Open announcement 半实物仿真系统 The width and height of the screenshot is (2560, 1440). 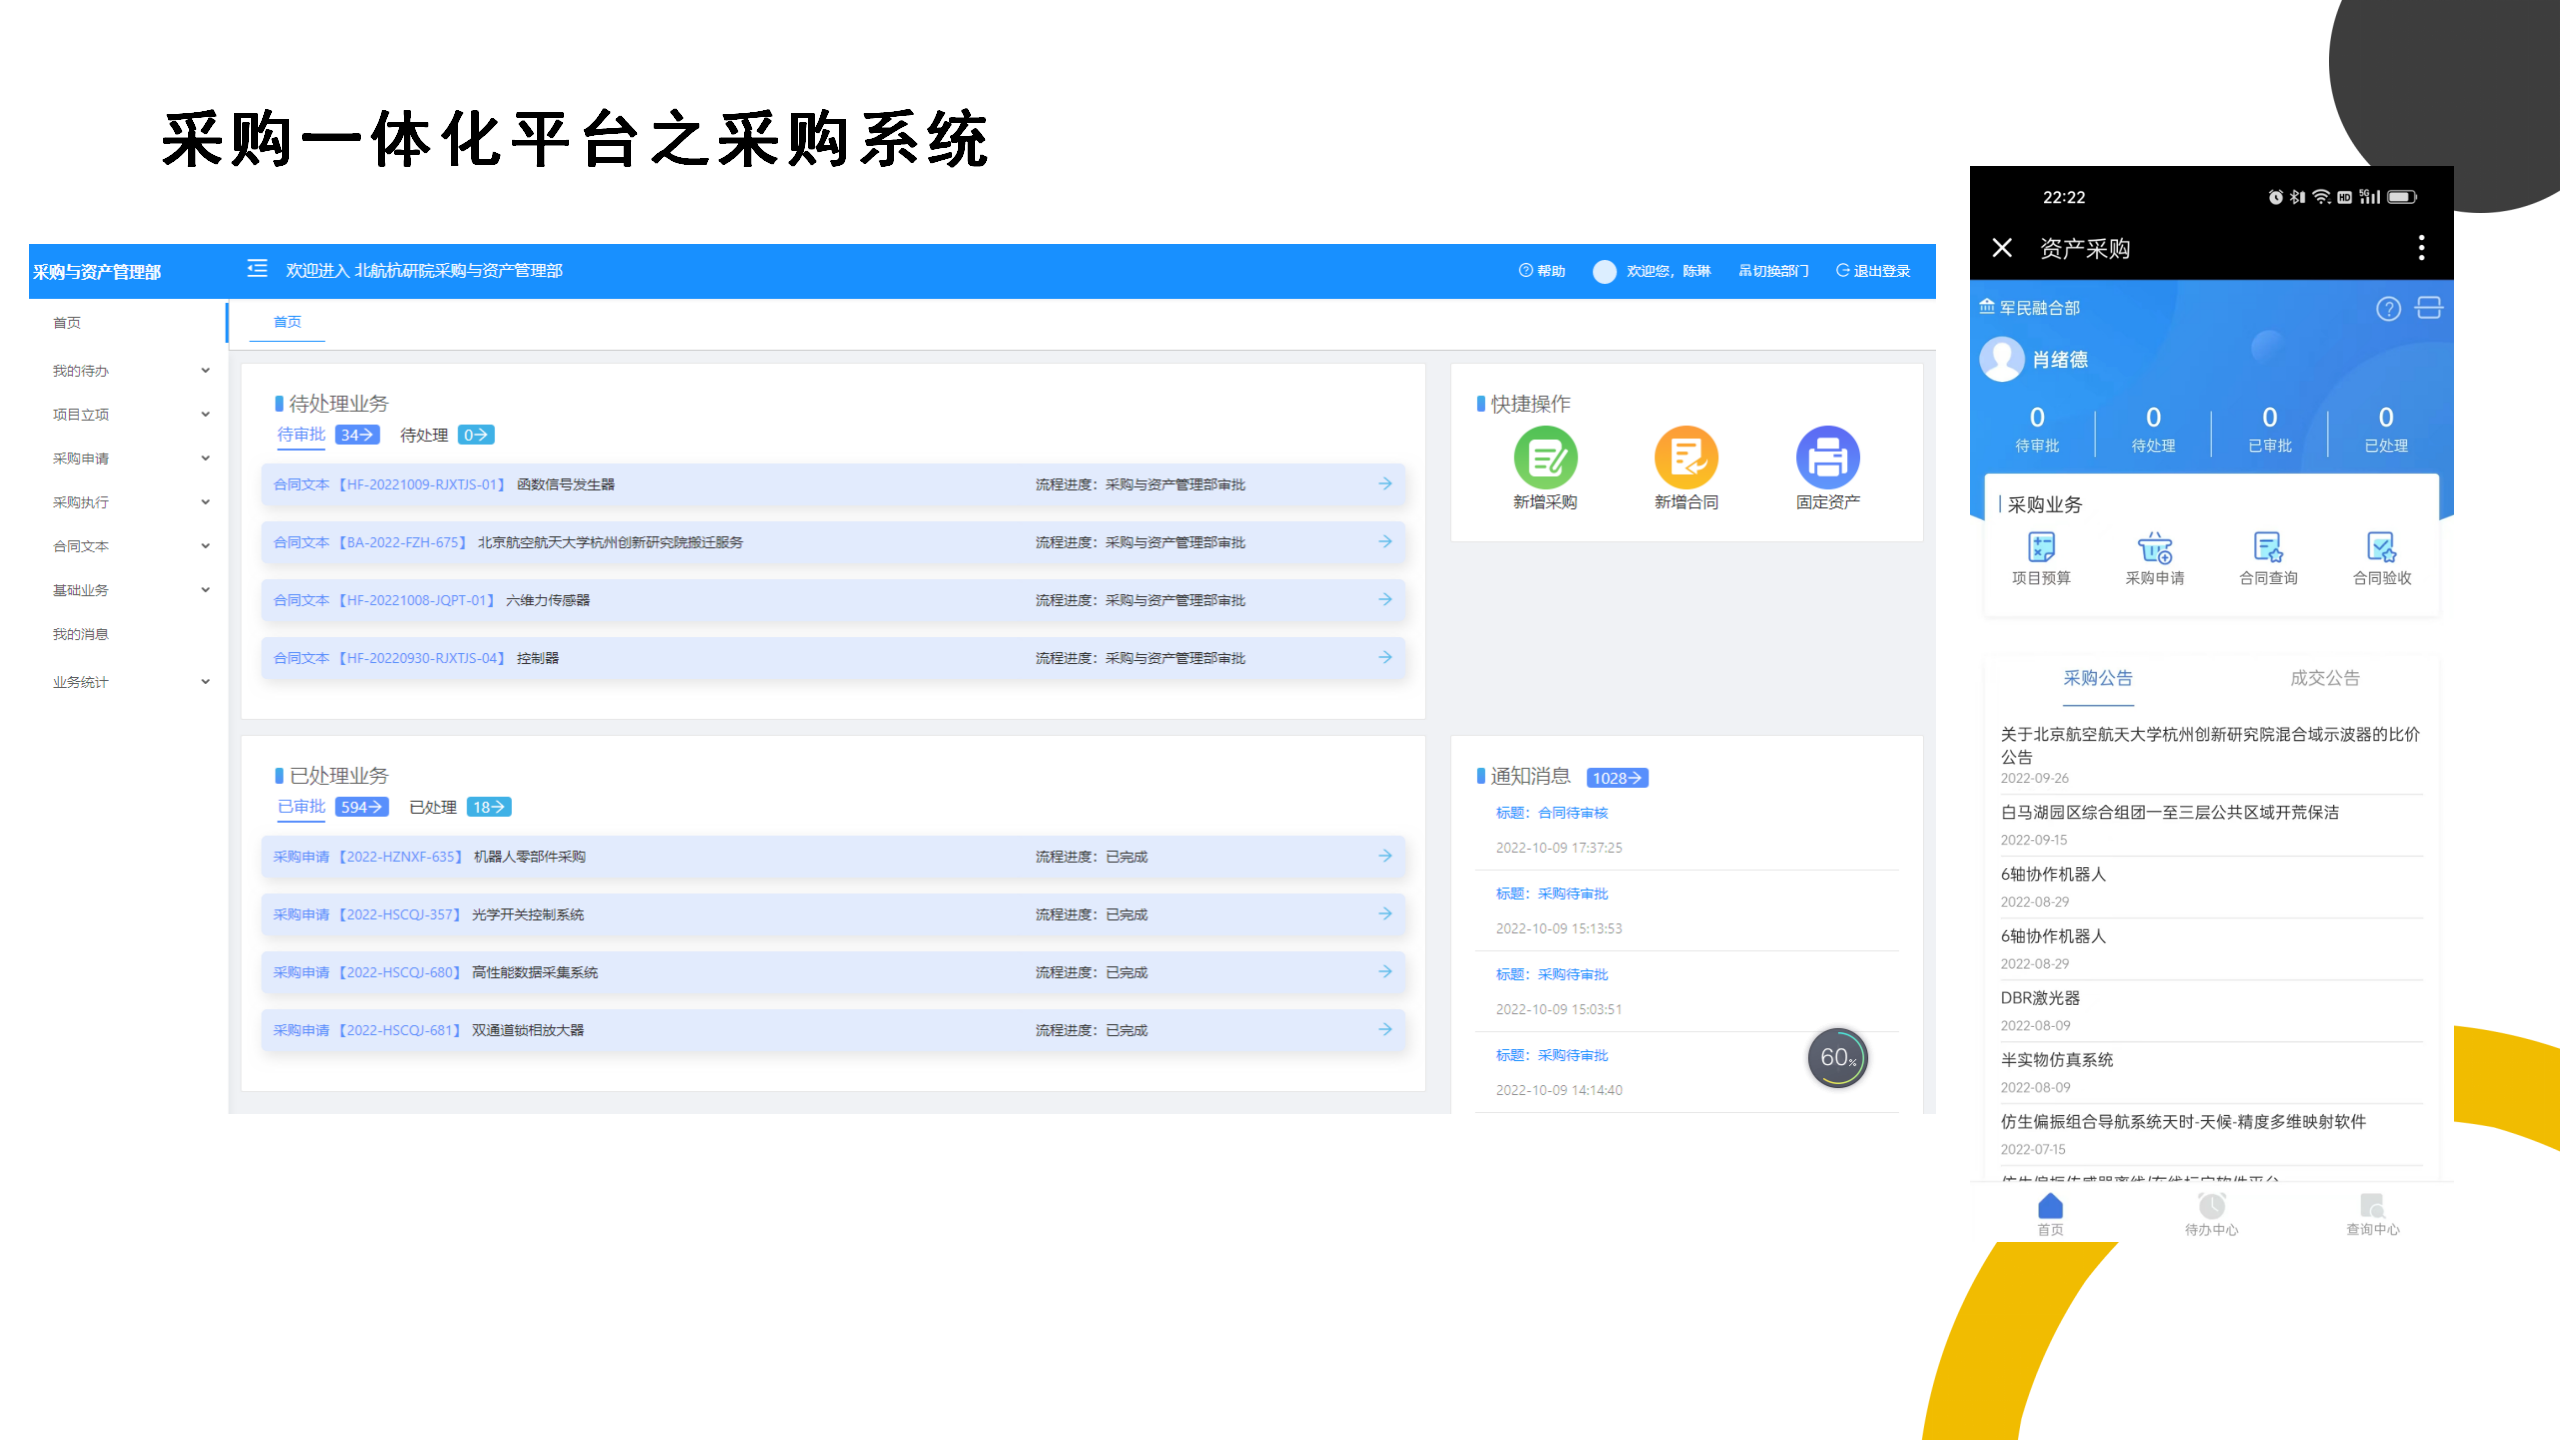click(2056, 1060)
